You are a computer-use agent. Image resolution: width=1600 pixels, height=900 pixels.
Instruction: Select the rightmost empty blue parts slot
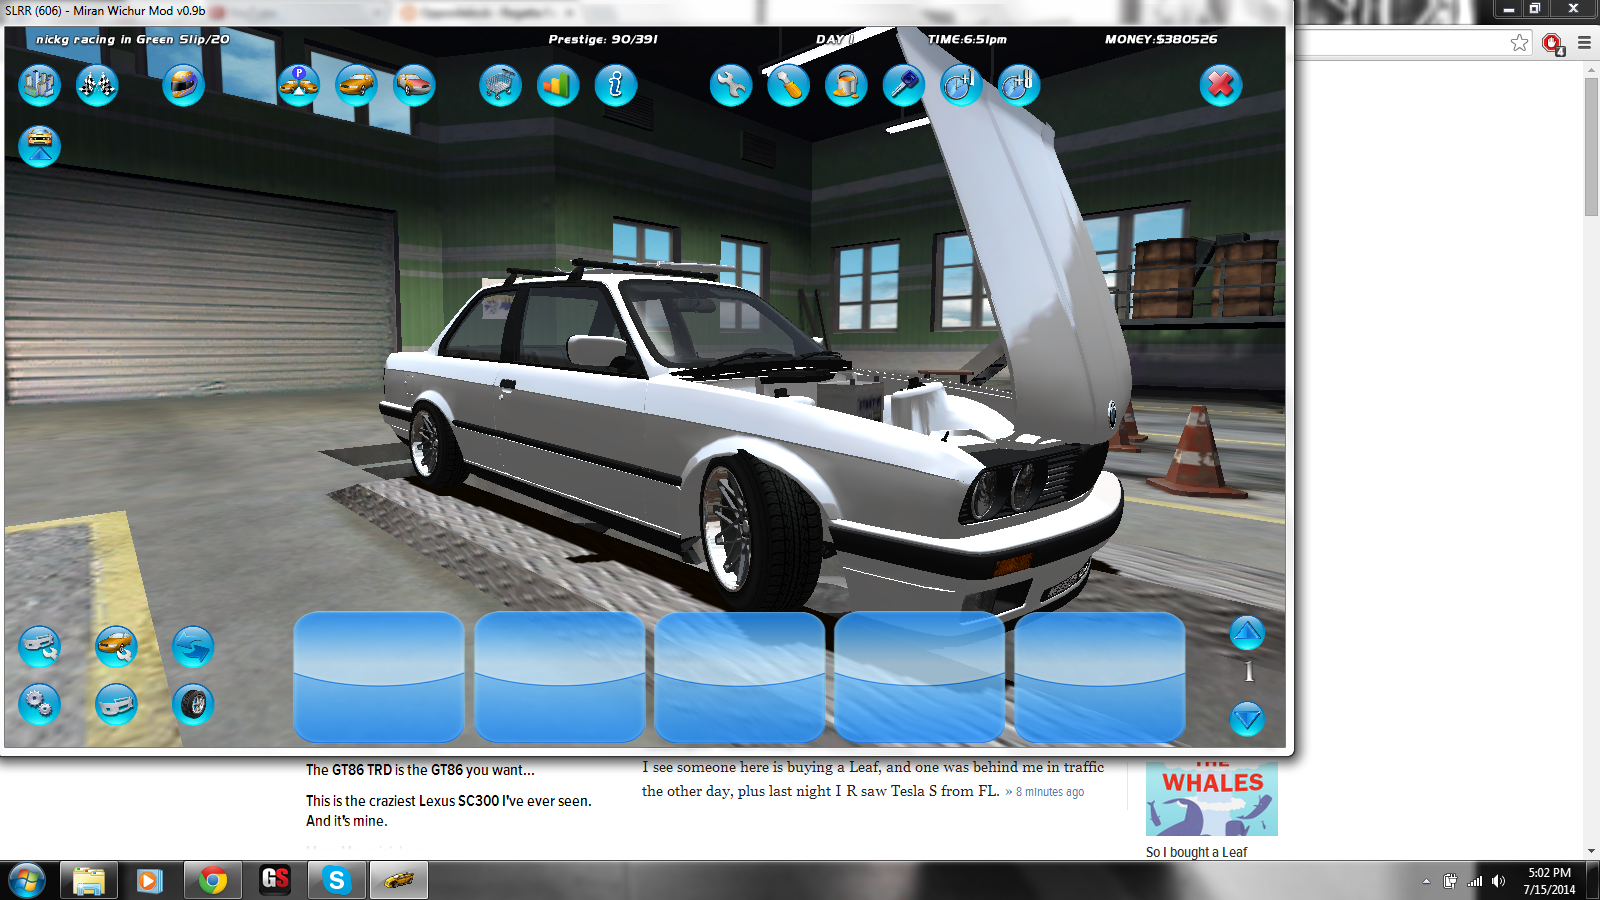[x=1100, y=677]
